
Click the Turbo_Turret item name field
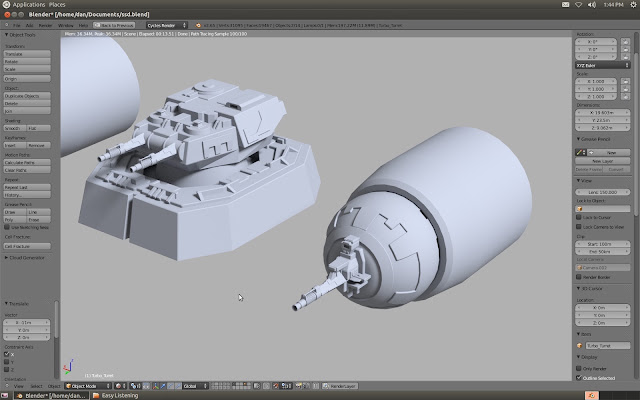[608, 346]
